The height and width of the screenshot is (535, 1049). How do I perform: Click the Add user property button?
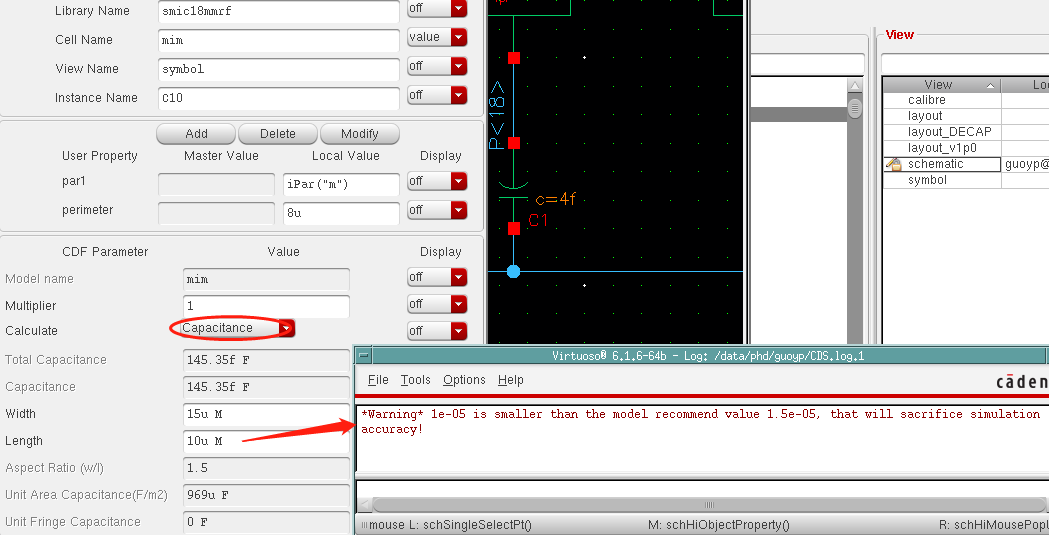point(196,134)
